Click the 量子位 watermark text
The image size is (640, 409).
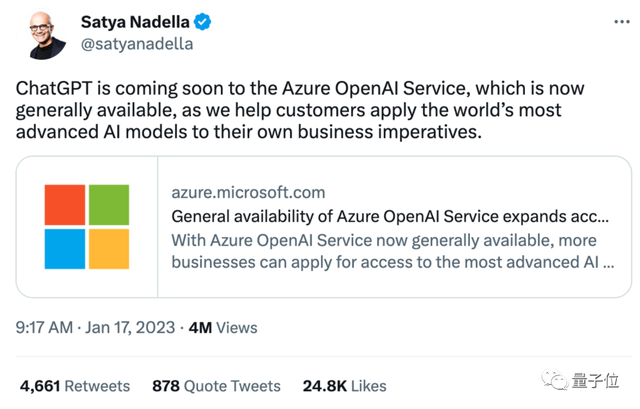point(597,381)
